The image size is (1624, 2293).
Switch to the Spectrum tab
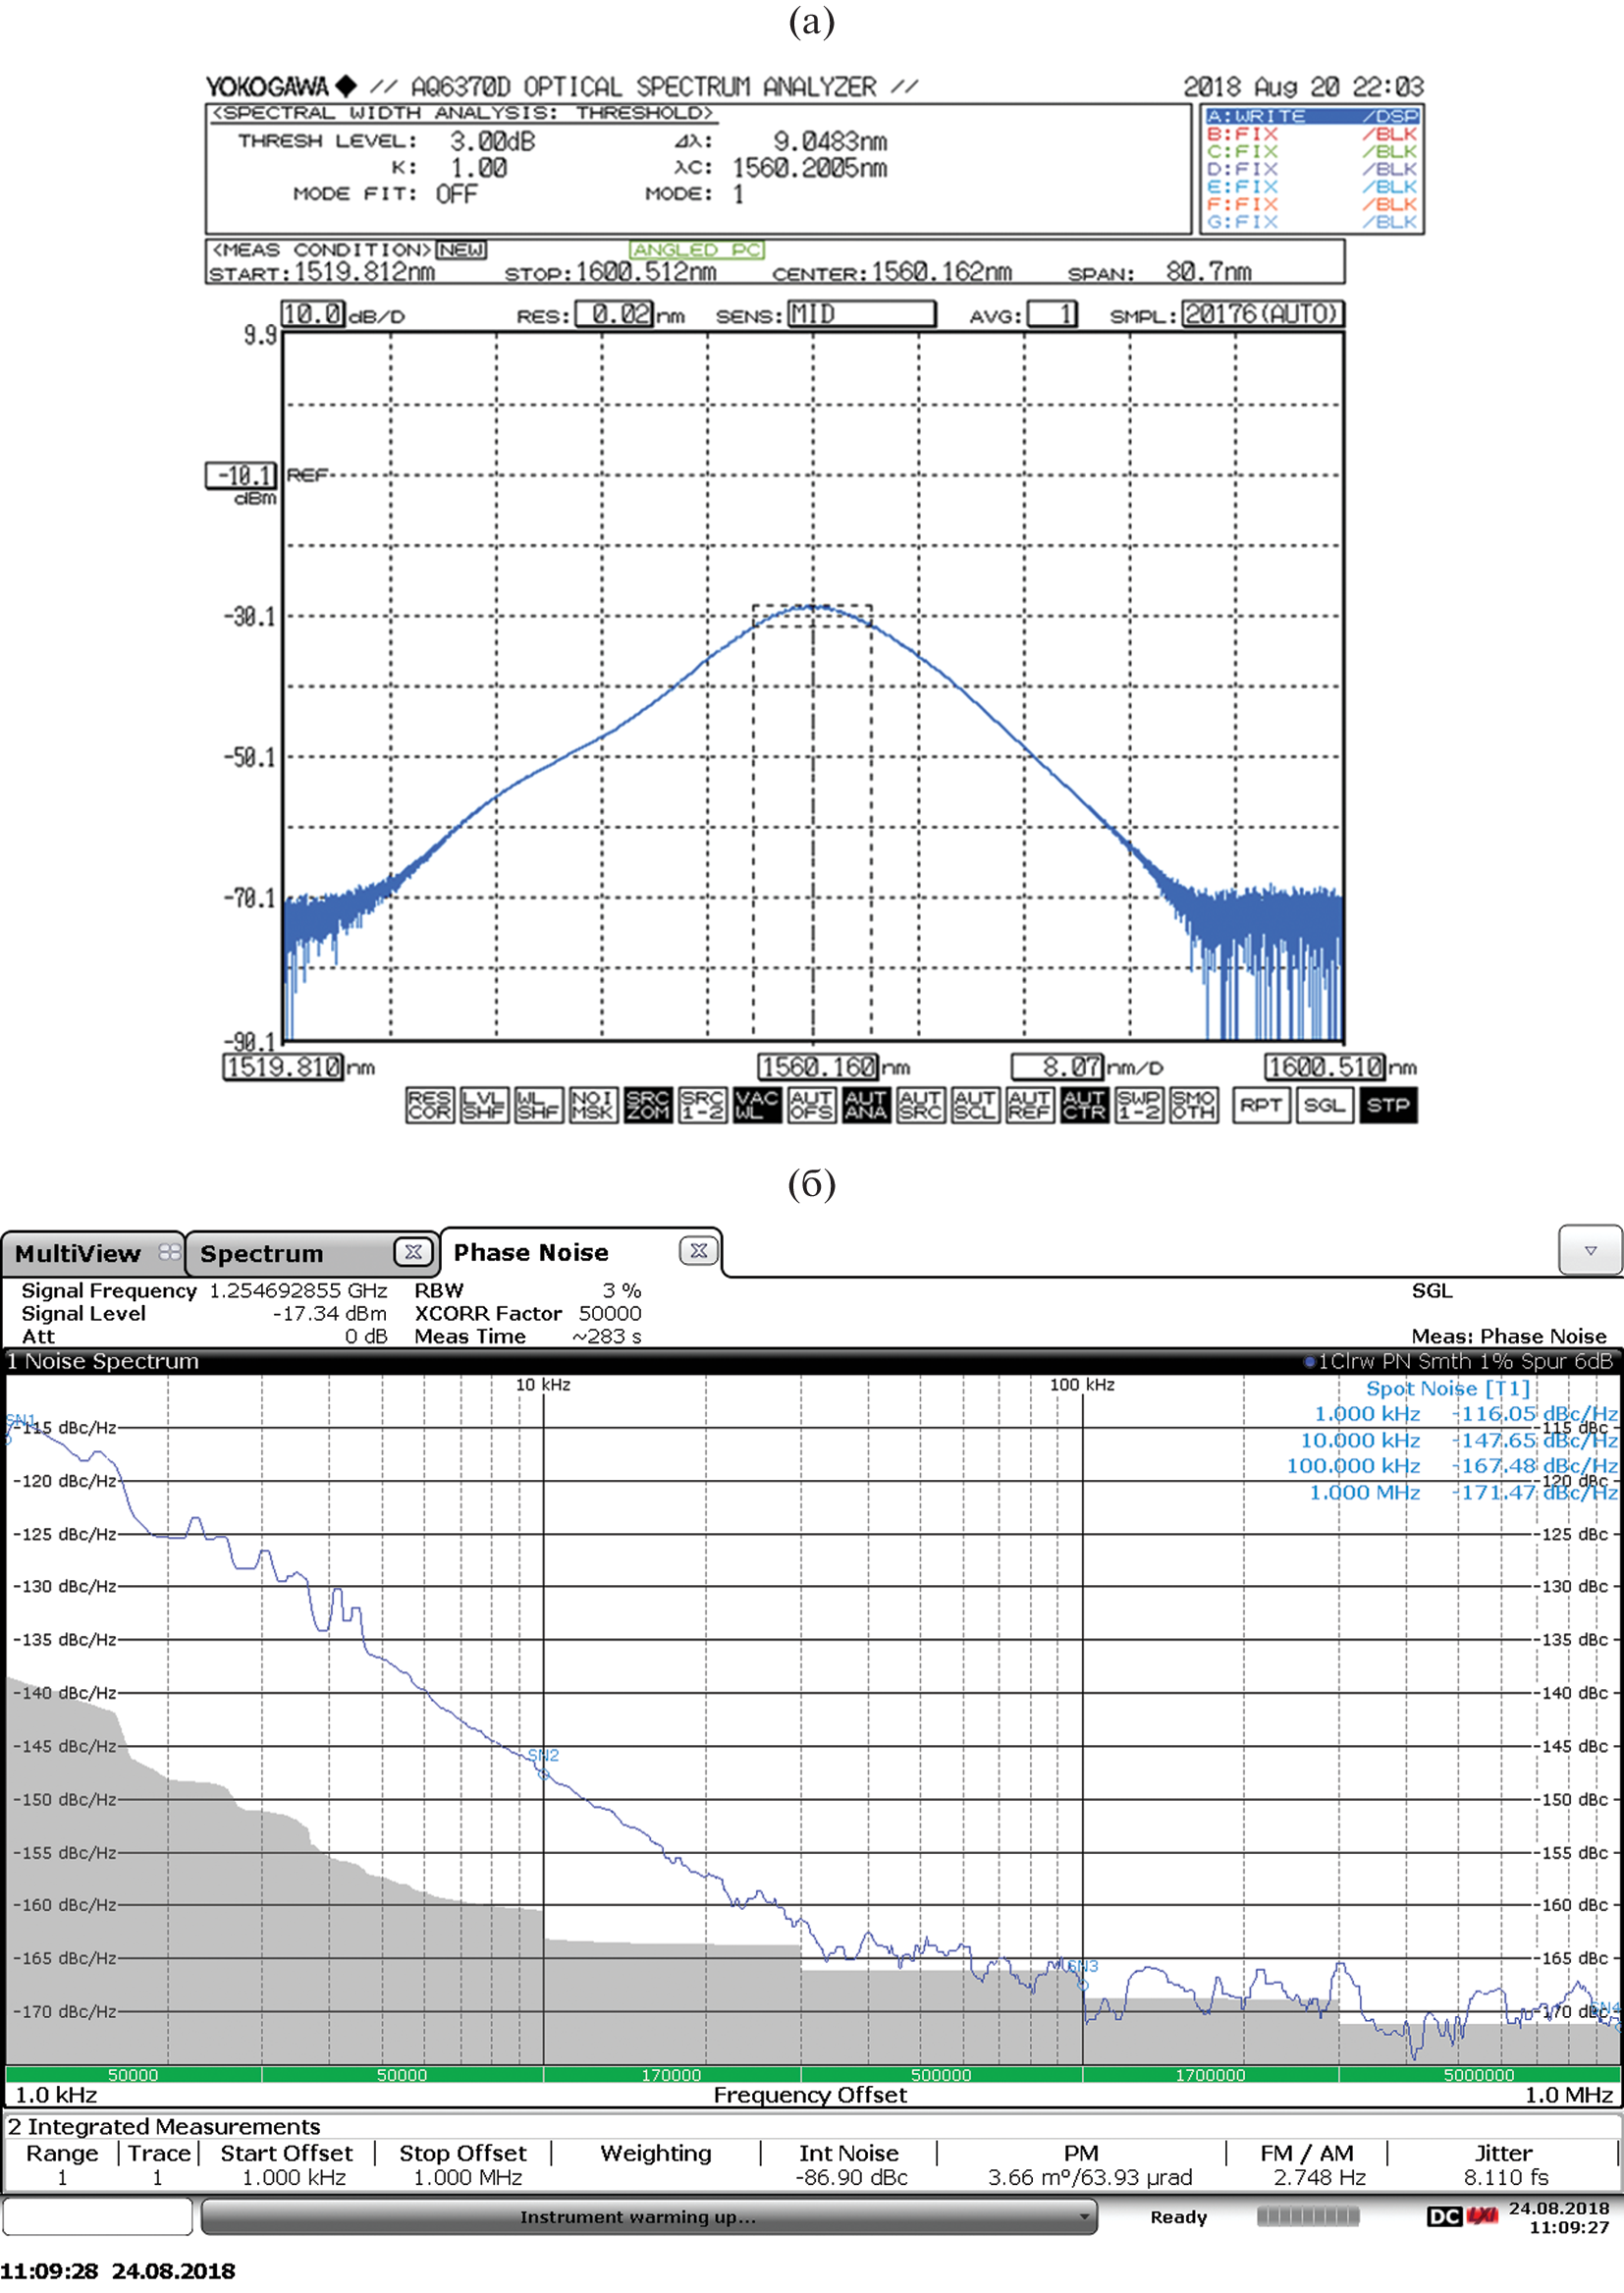(262, 1254)
